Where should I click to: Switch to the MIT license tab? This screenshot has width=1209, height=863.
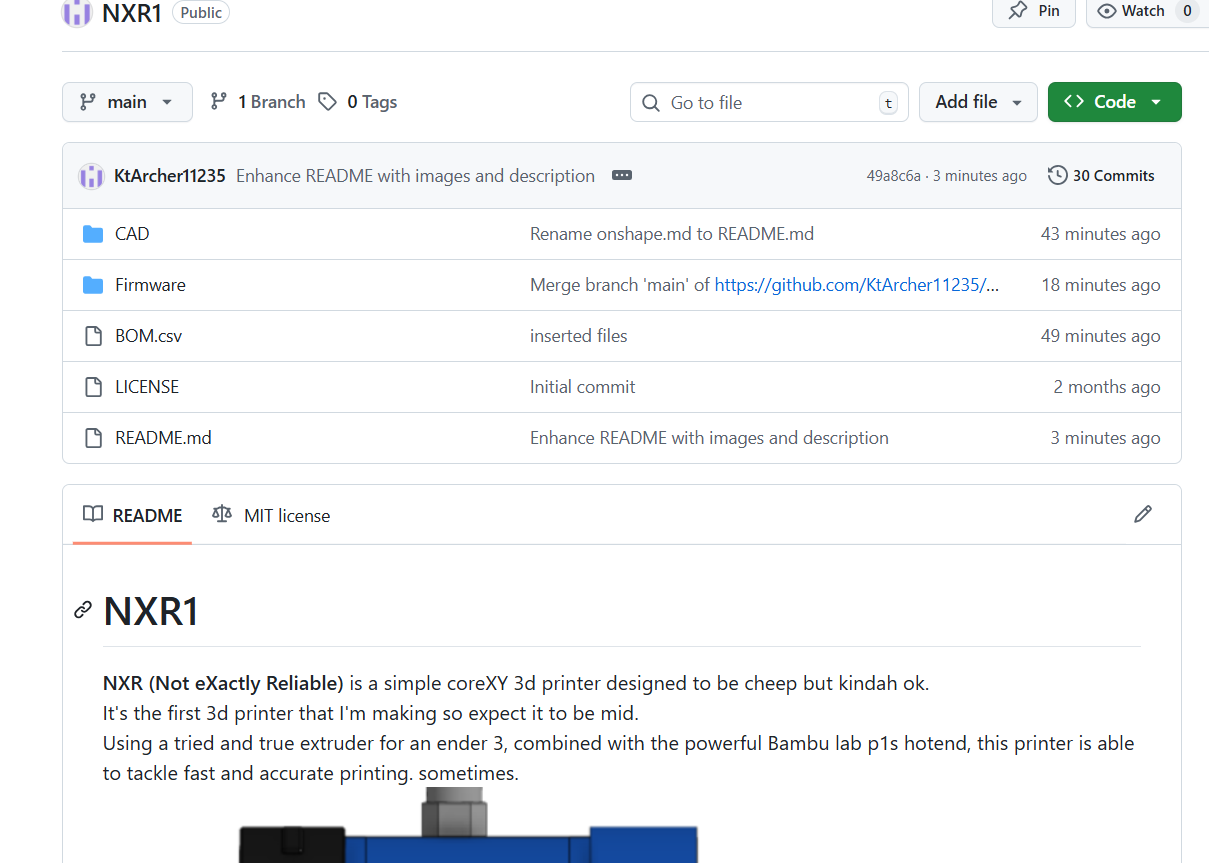[271, 516]
